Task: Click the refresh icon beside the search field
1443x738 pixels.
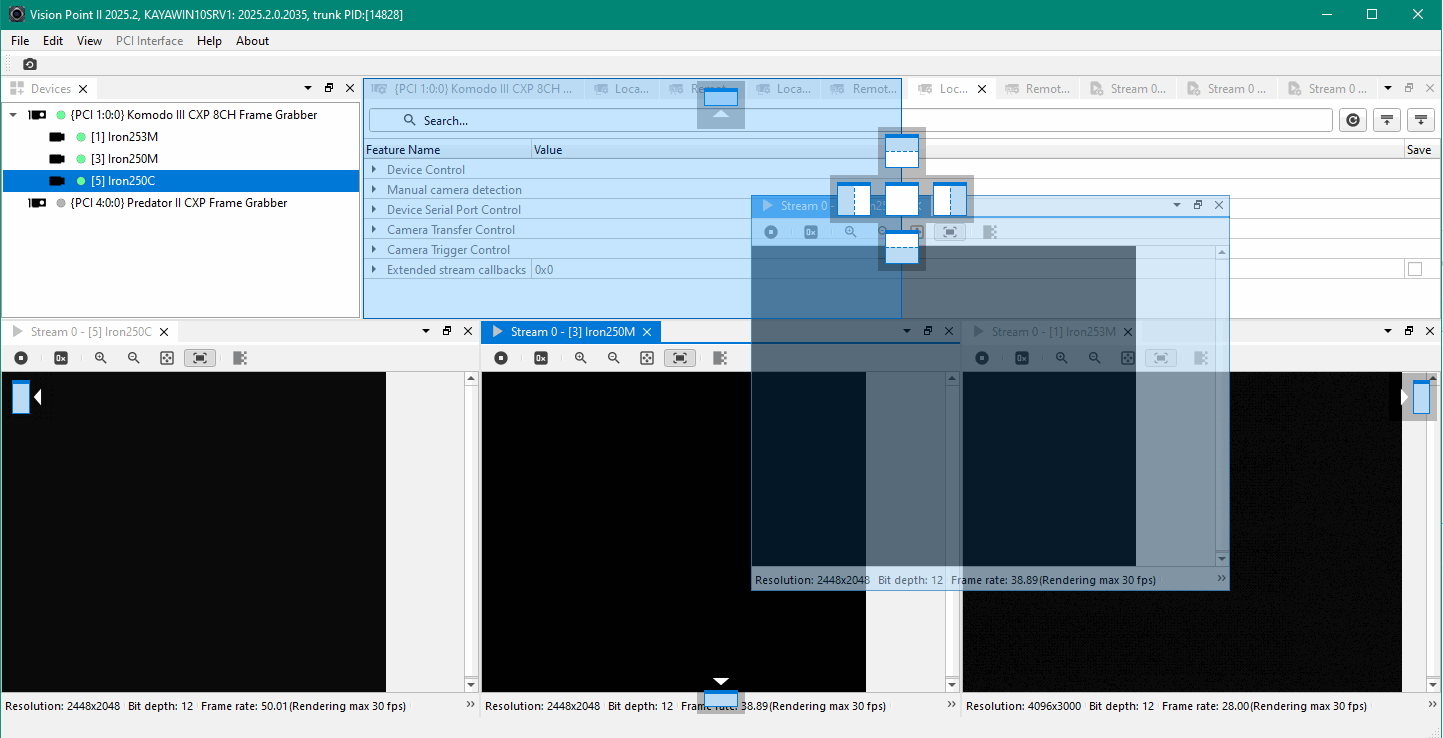Action: click(1352, 120)
